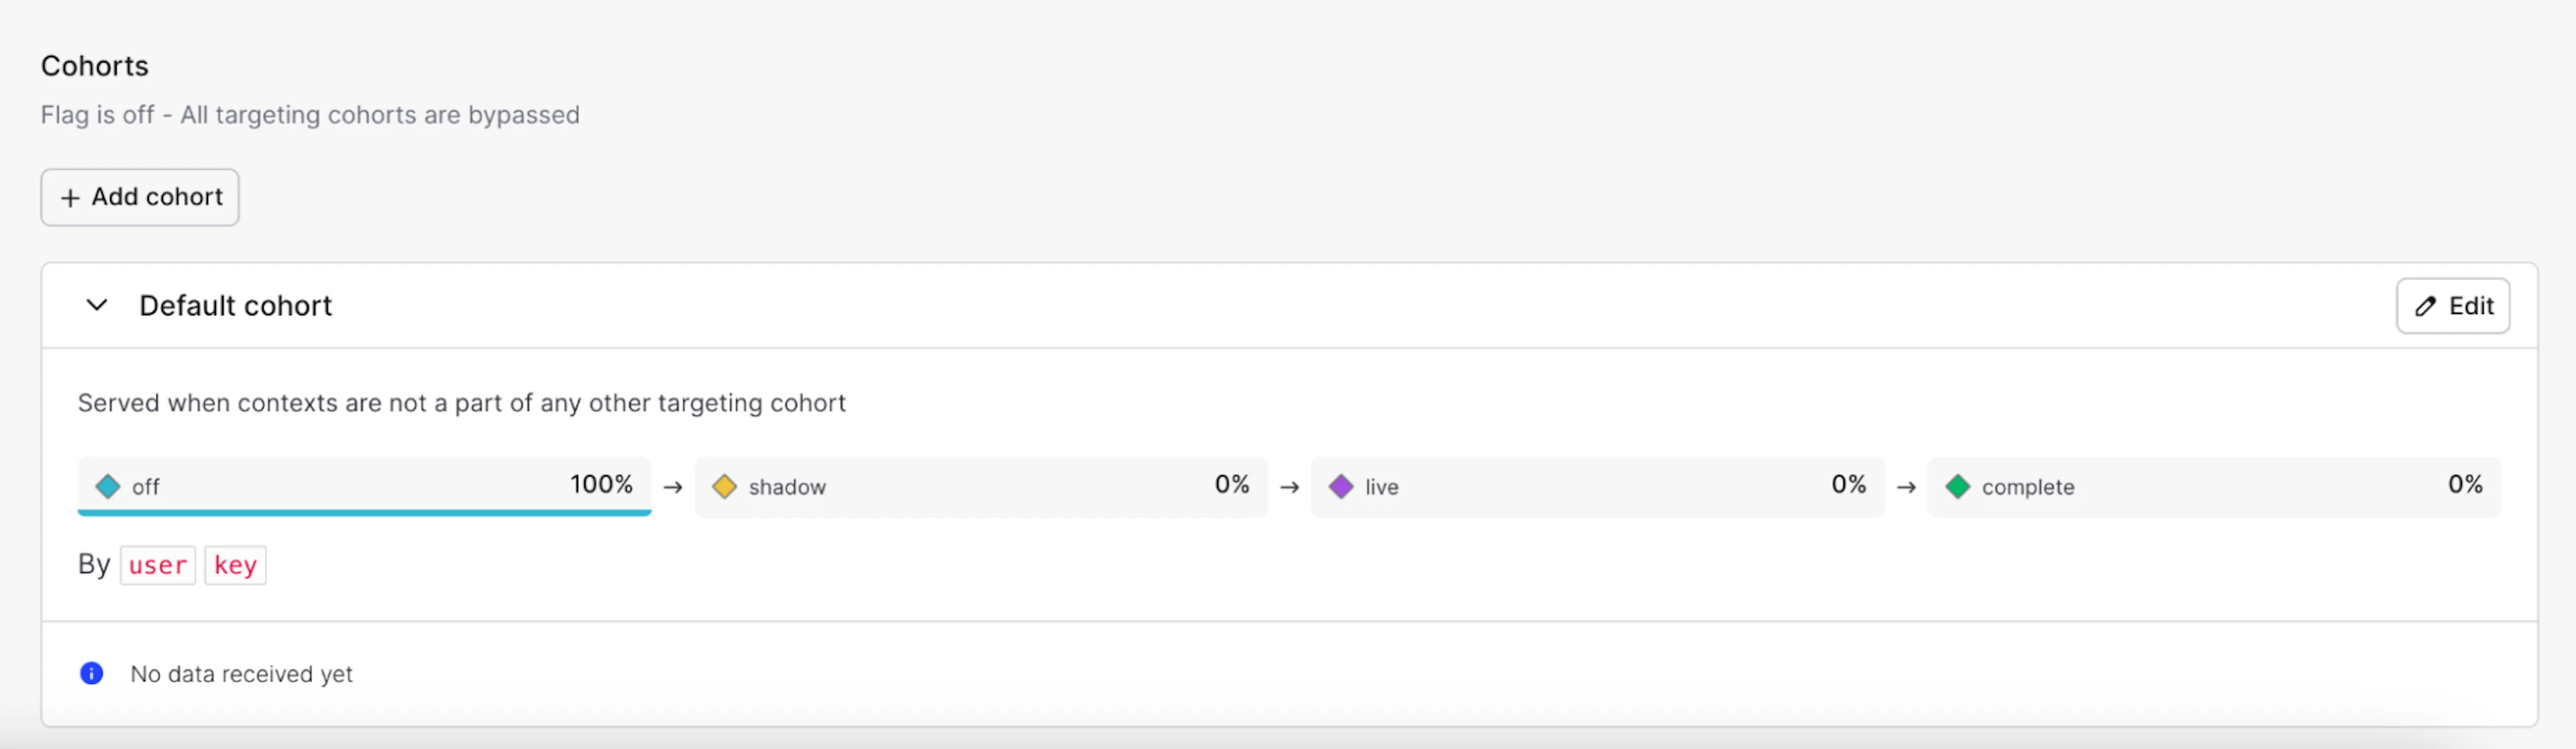The image size is (2576, 749).
Task: Click the off stage 100% progress bar
Action: [x=364, y=512]
